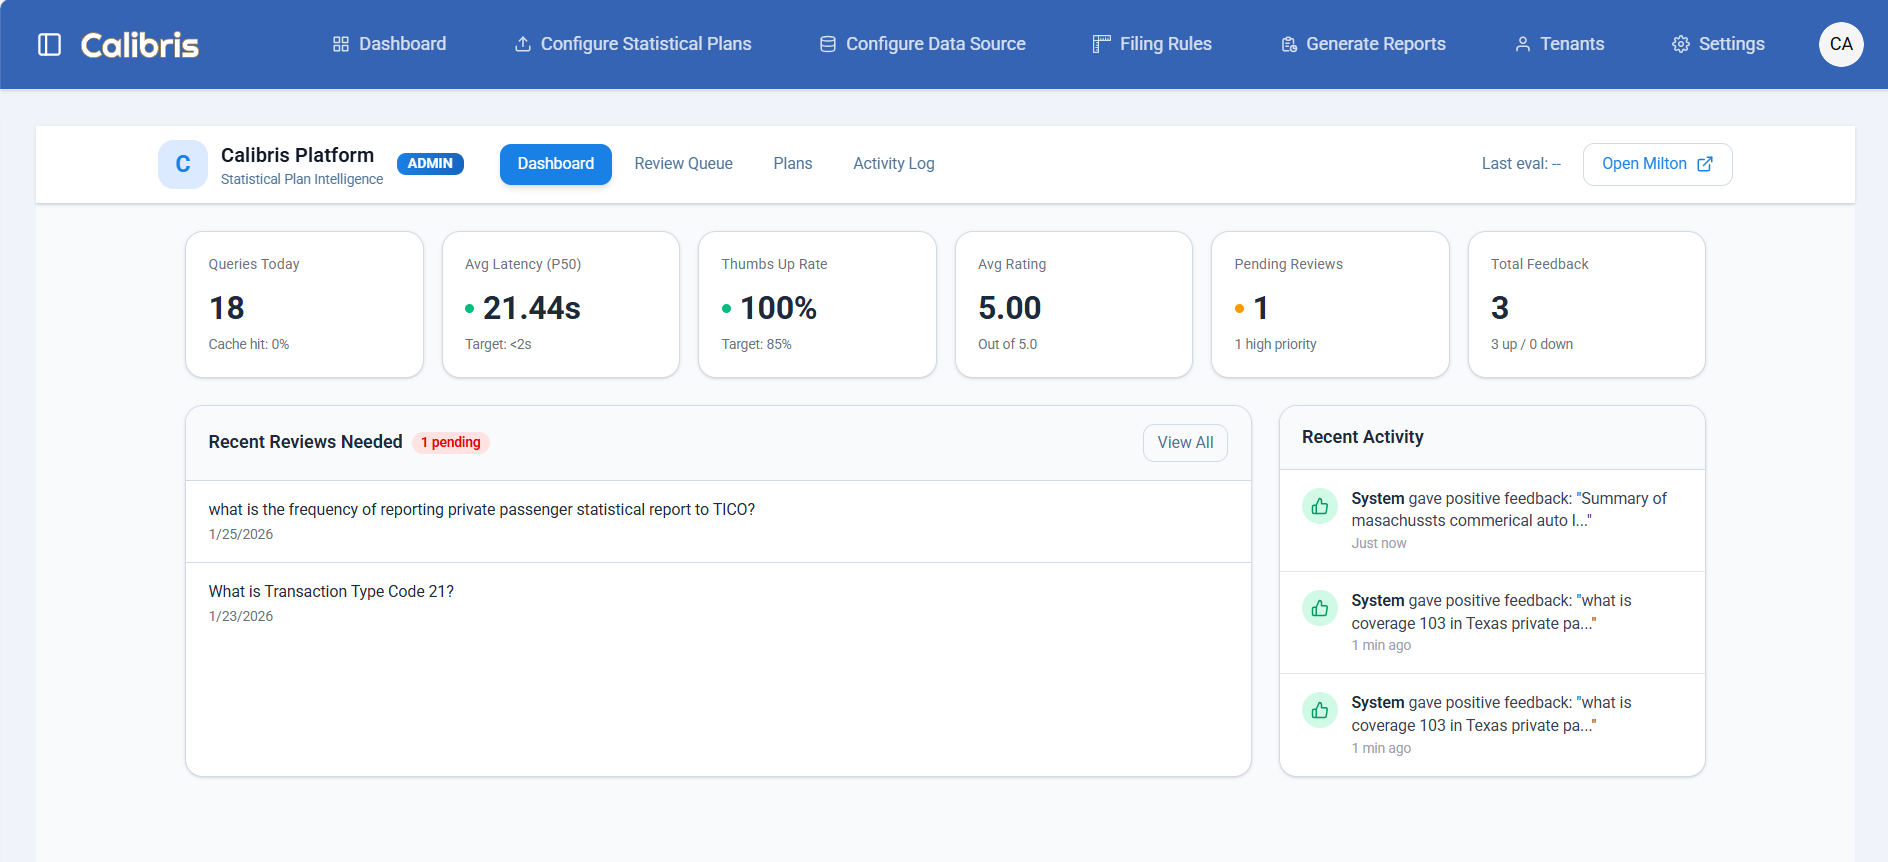Select the Queries Today card
Image resolution: width=1888 pixels, height=862 pixels.
[x=304, y=304]
